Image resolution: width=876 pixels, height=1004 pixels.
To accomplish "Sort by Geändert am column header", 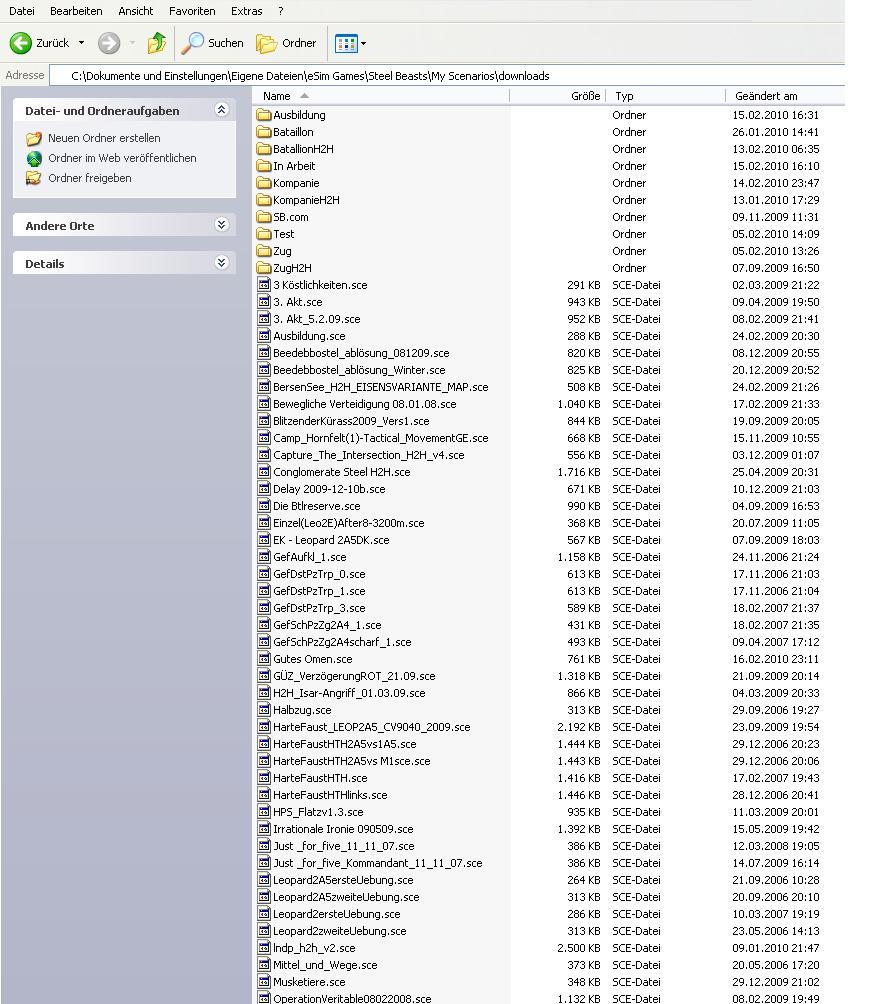I will point(766,96).
